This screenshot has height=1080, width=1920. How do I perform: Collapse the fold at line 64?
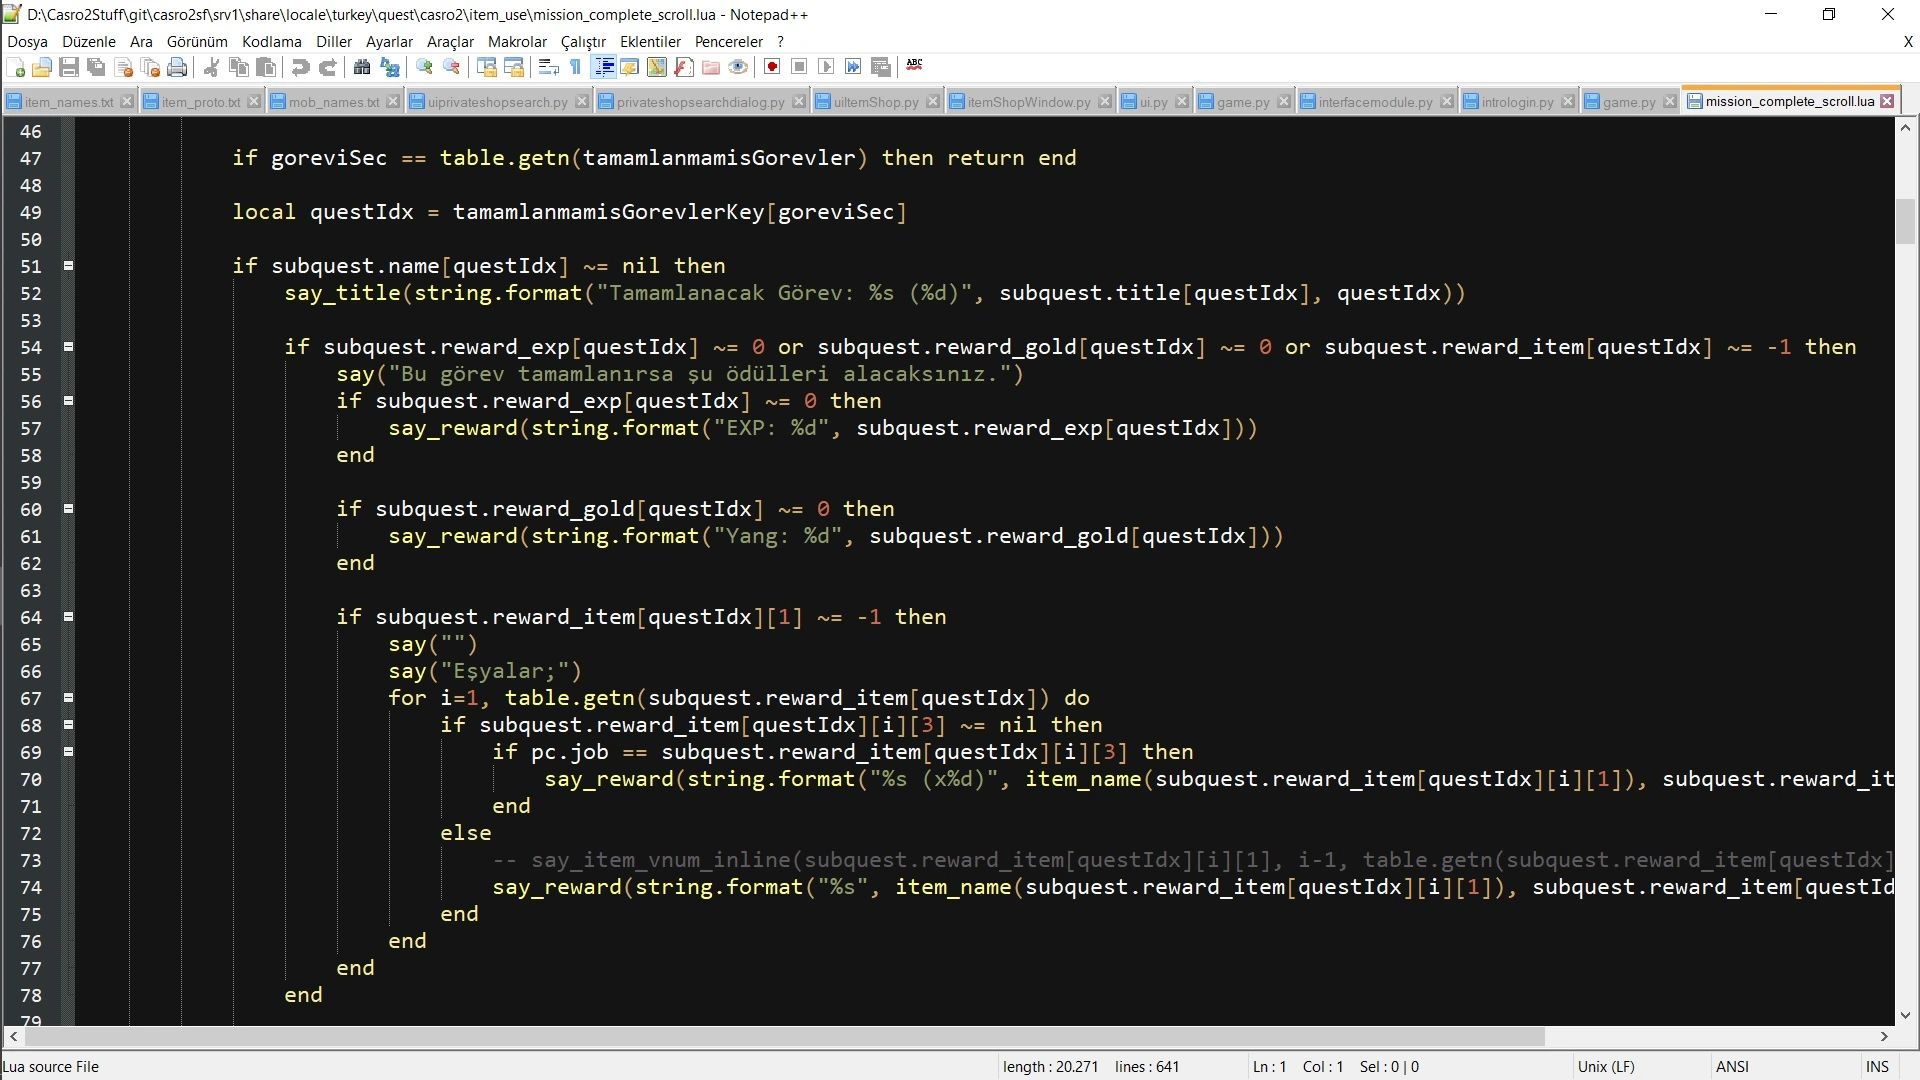68,617
